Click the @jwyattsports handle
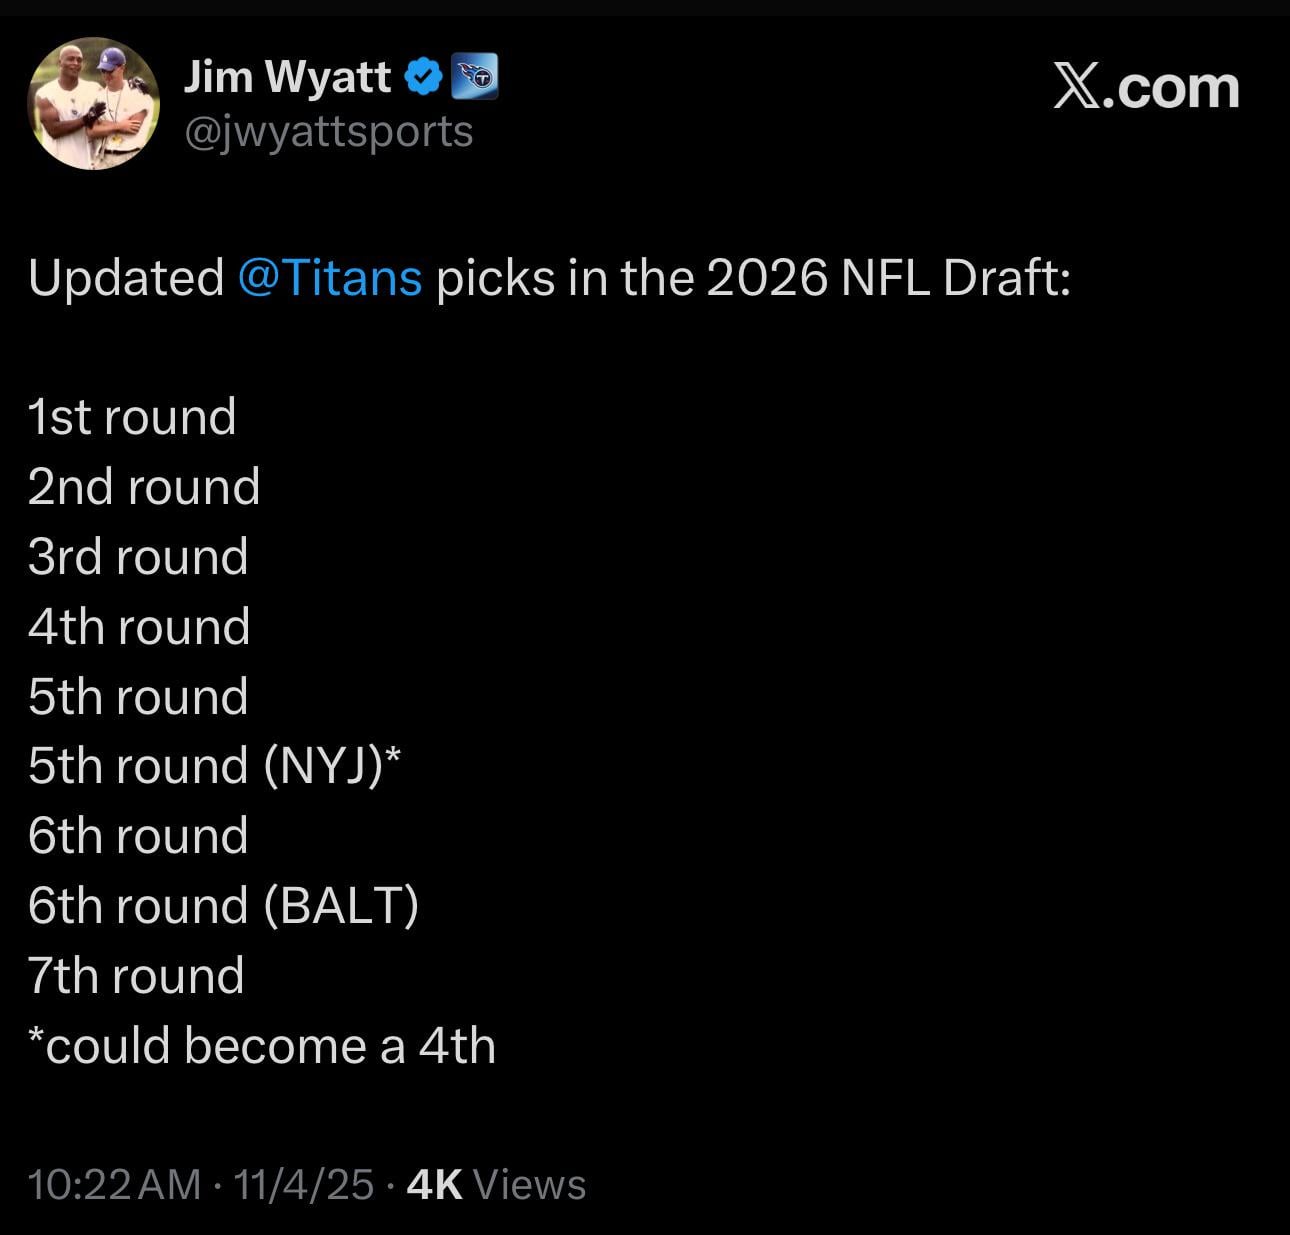Viewport: 1290px width, 1235px height. [328, 132]
